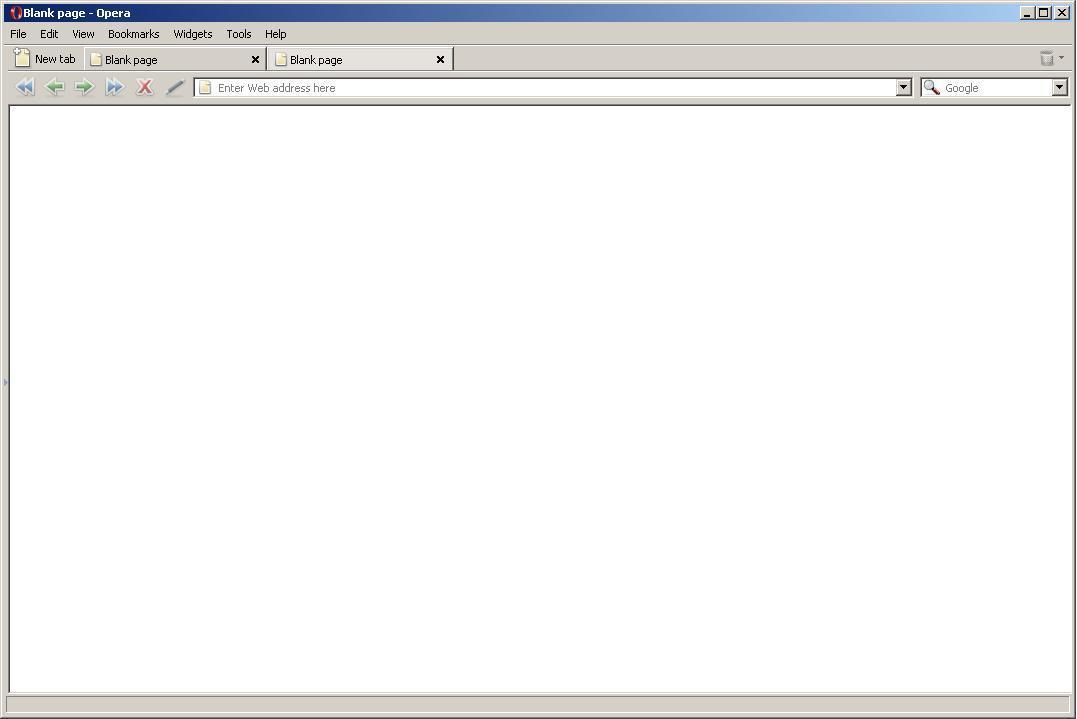The width and height of the screenshot is (1077, 719).
Task: Open the address bar history dropdown
Action: [x=903, y=87]
